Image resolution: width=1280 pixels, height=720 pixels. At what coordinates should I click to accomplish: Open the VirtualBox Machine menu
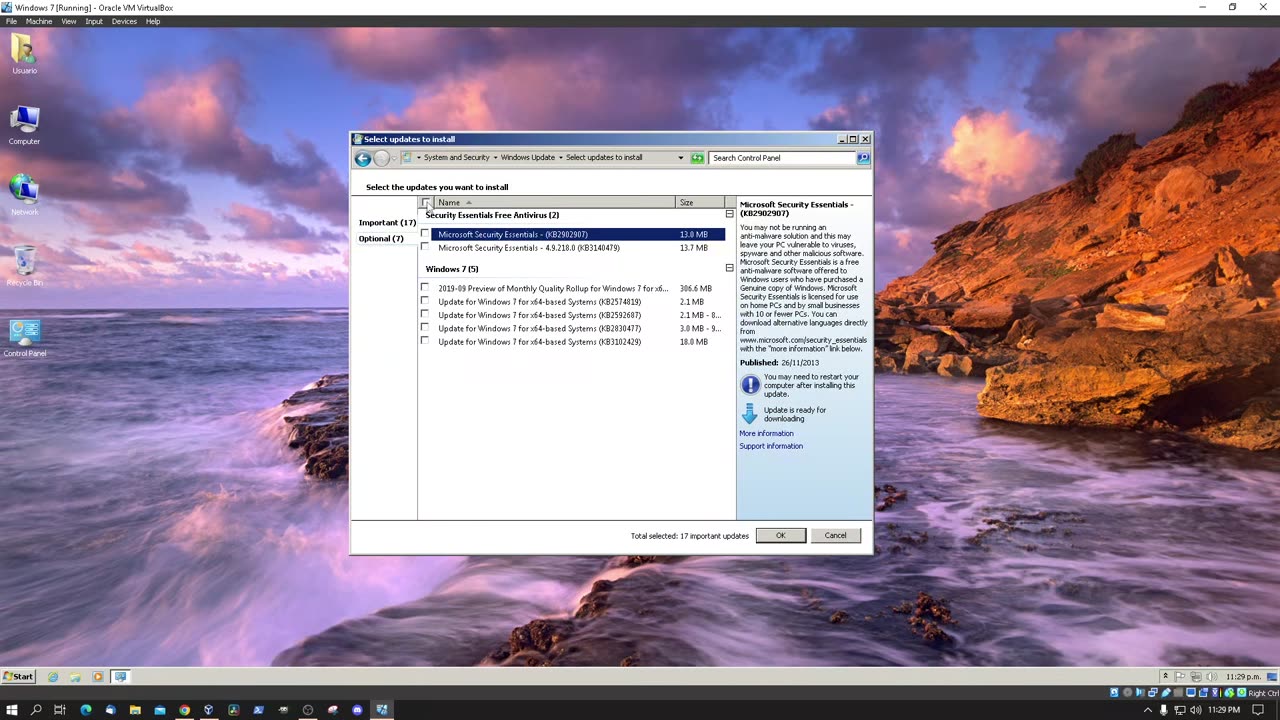point(39,21)
